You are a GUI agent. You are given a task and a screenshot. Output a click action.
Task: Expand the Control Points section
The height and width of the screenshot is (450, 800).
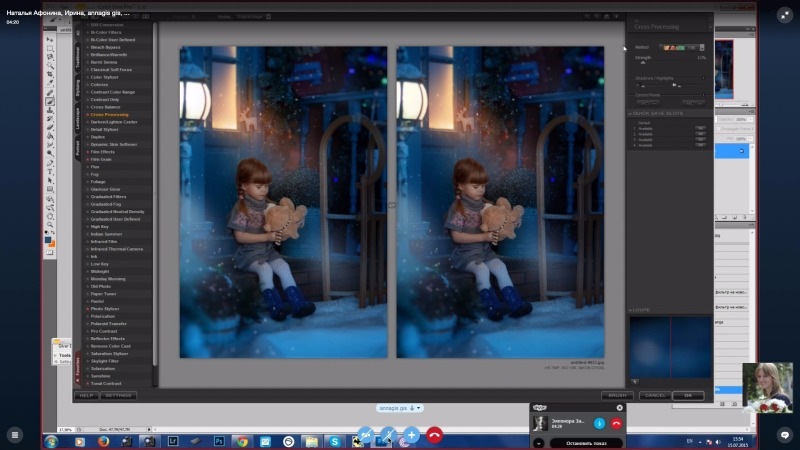pyautogui.click(x=703, y=95)
